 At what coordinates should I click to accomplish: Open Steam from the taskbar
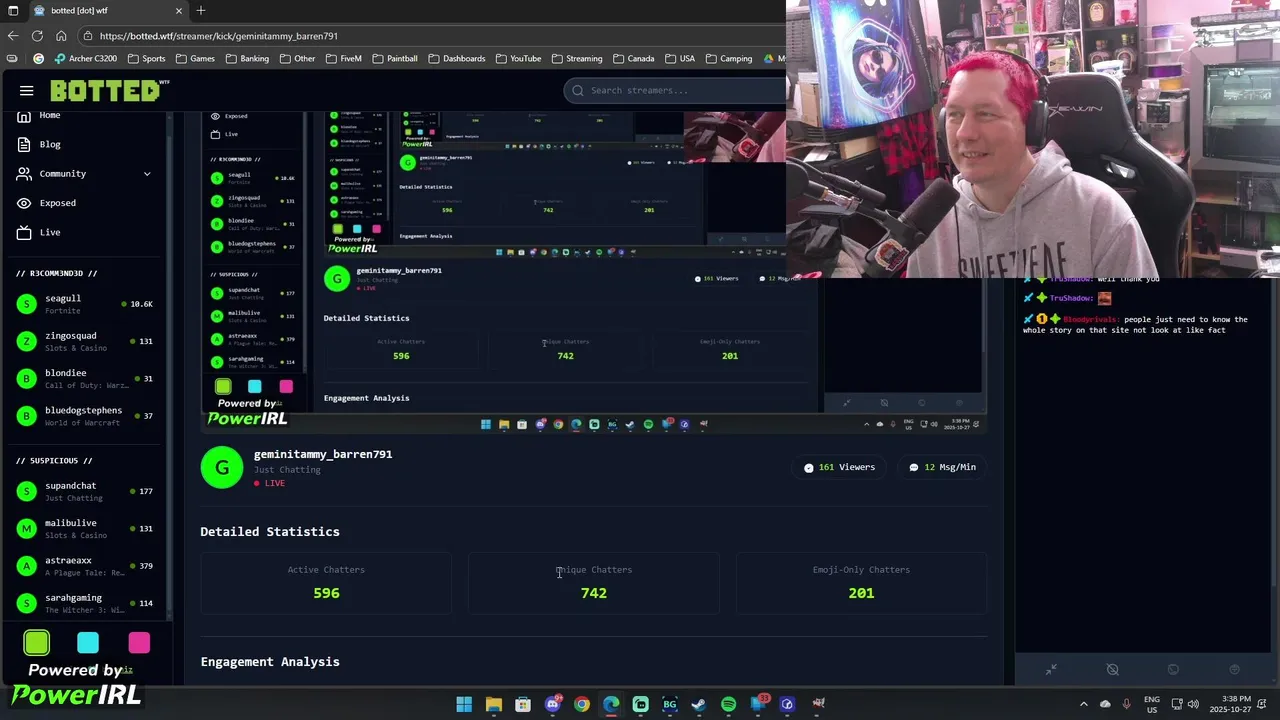point(699,705)
